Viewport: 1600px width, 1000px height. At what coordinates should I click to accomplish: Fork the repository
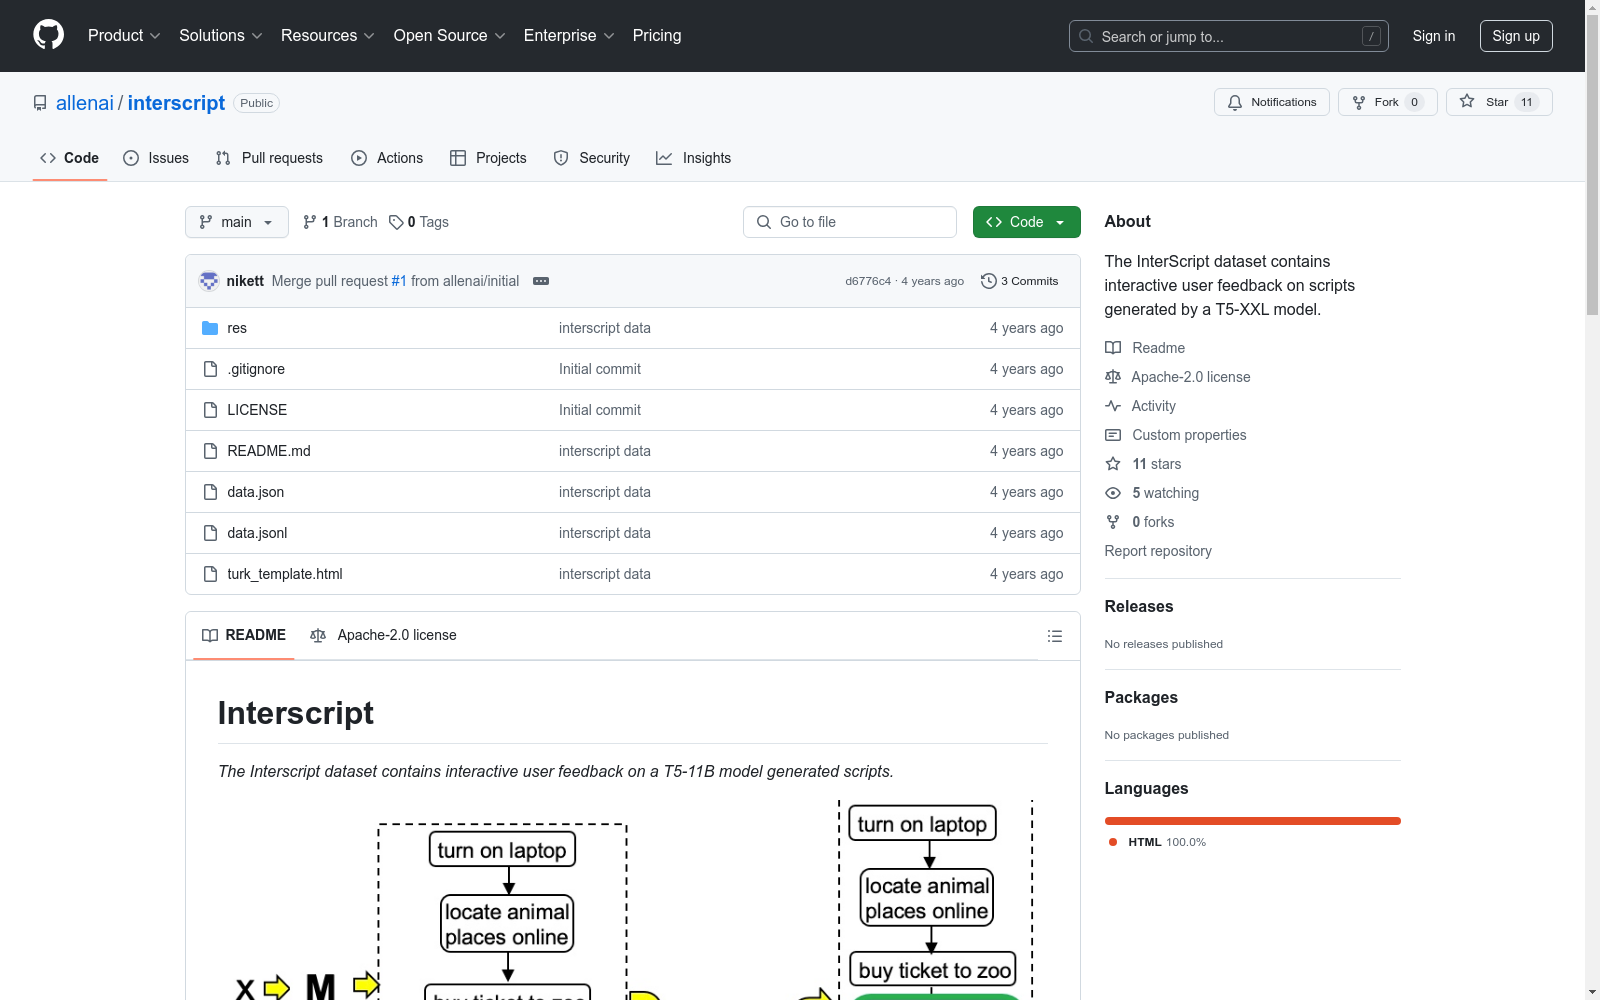tap(1388, 102)
